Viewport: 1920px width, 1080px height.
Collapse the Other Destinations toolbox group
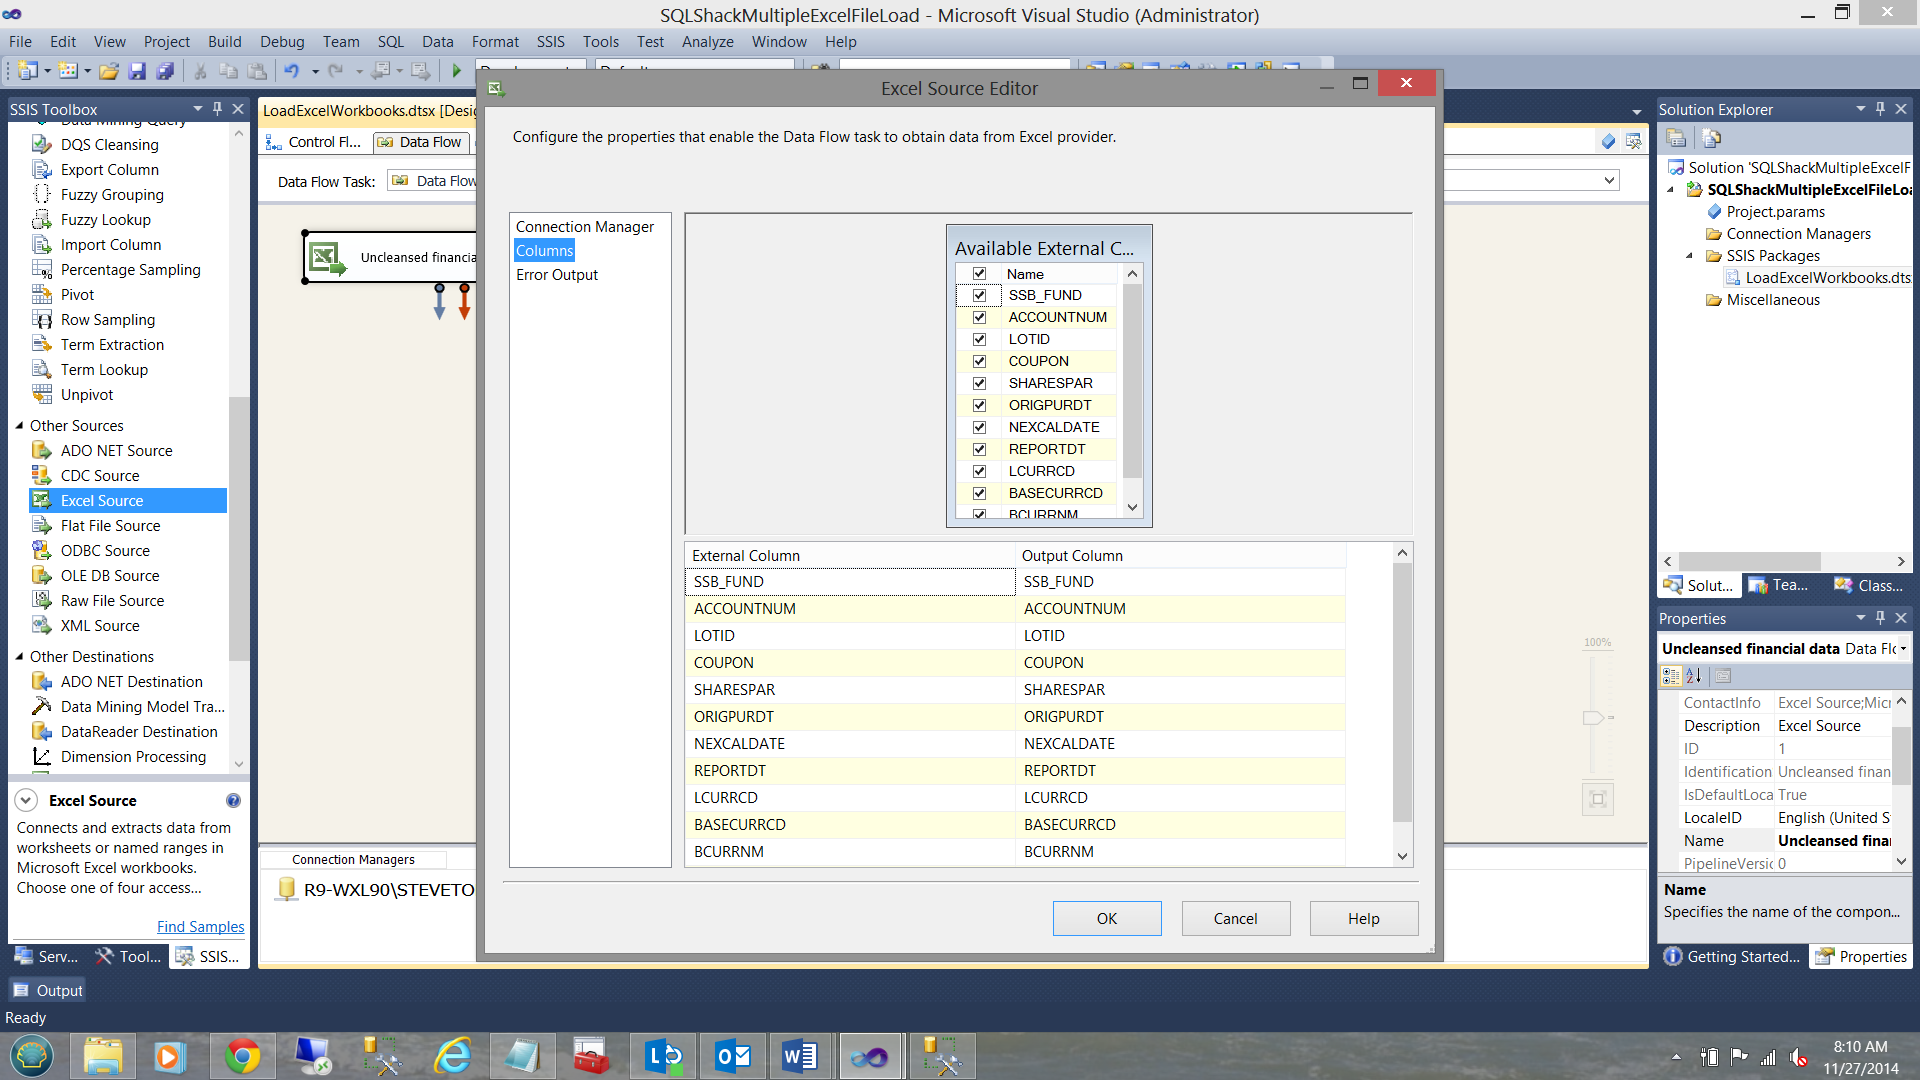(x=19, y=657)
